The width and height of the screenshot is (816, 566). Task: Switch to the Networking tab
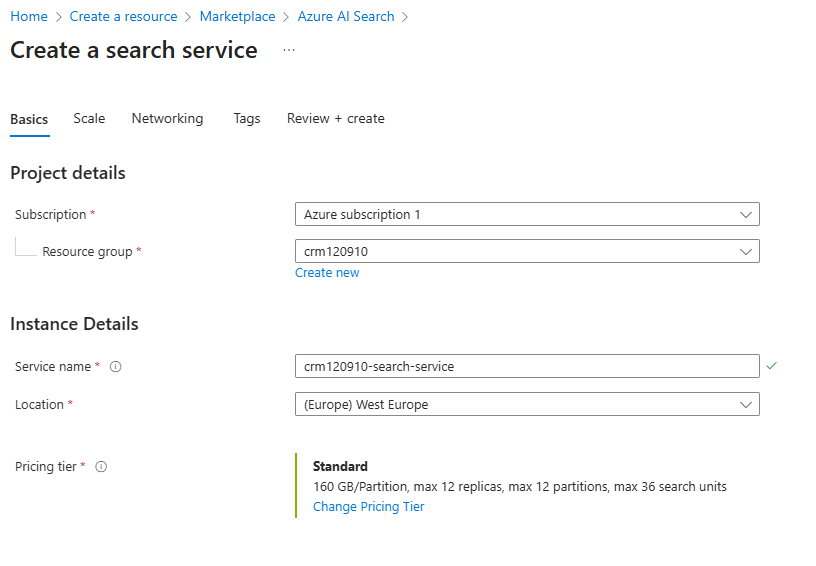coord(167,119)
